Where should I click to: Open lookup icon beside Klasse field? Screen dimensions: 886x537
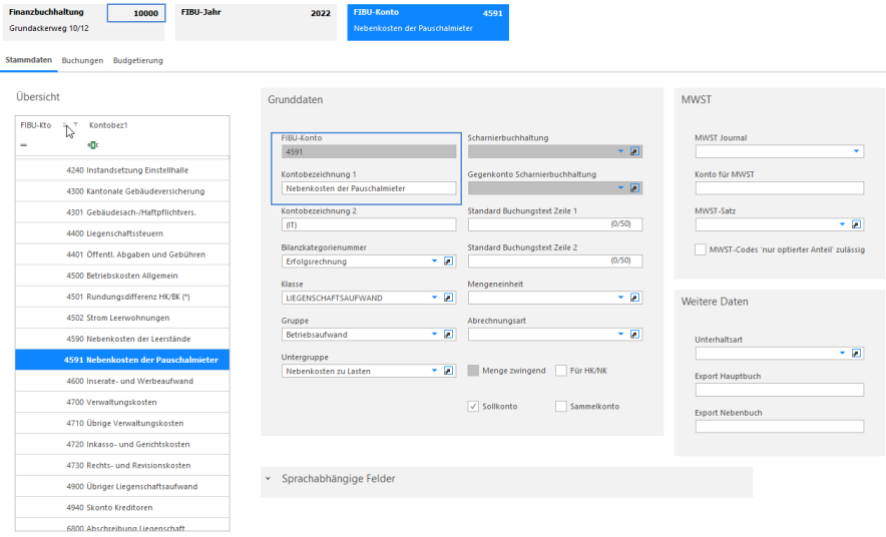(x=448, y=297)
